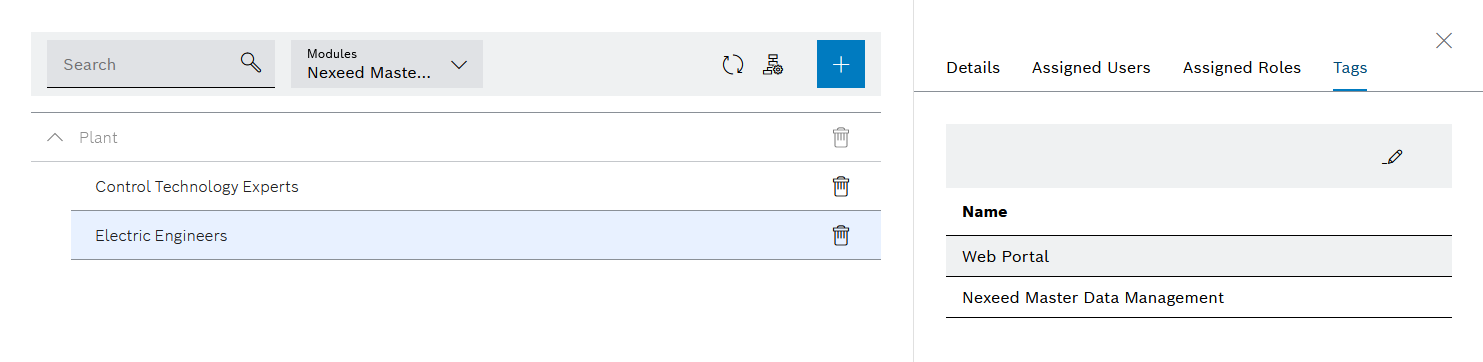Open the Modules dropdown
This screenshot has width=1483, height=362.
[387, 64]
